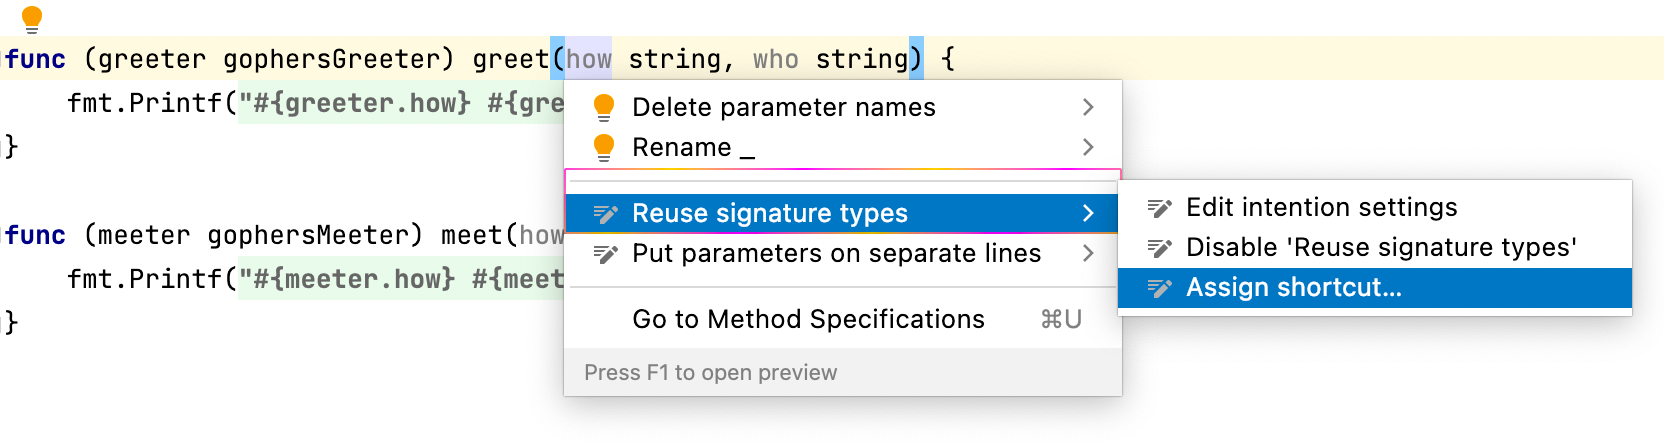Expand submenu arrow for Put parameters on separate lines
The width and height of the screenshot is (1664, 442).
pyautogui.click(x=1088, y=253)
